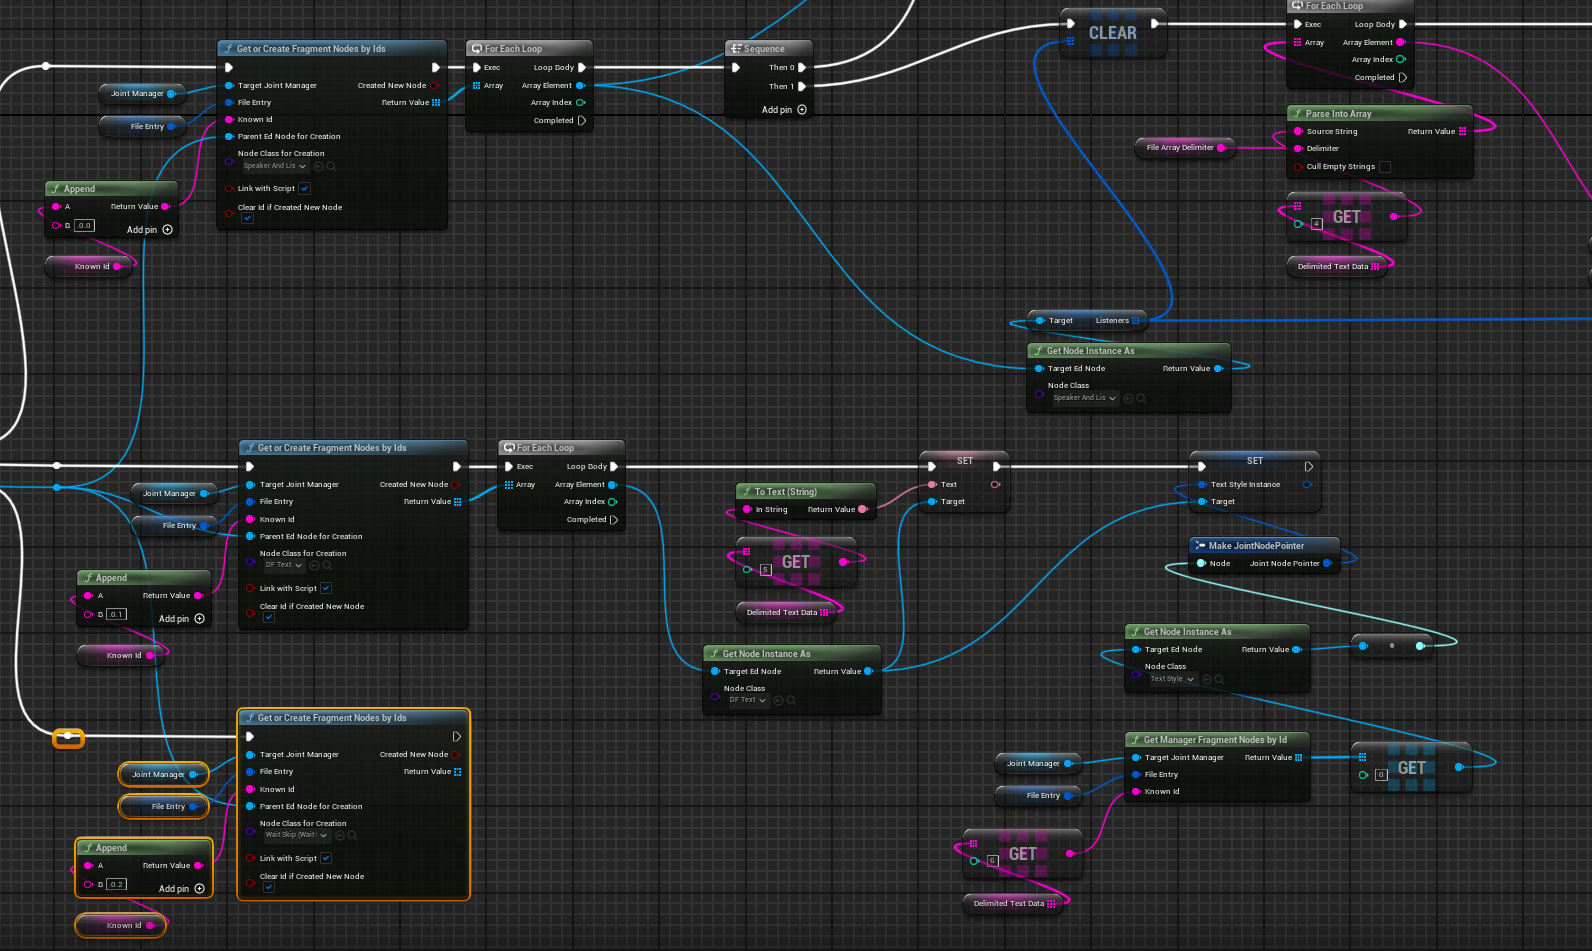1592x951 pixels.
Task: Click the use-selected arrow icon next to the Text Style class dropdown
Action: [1206, 679]
